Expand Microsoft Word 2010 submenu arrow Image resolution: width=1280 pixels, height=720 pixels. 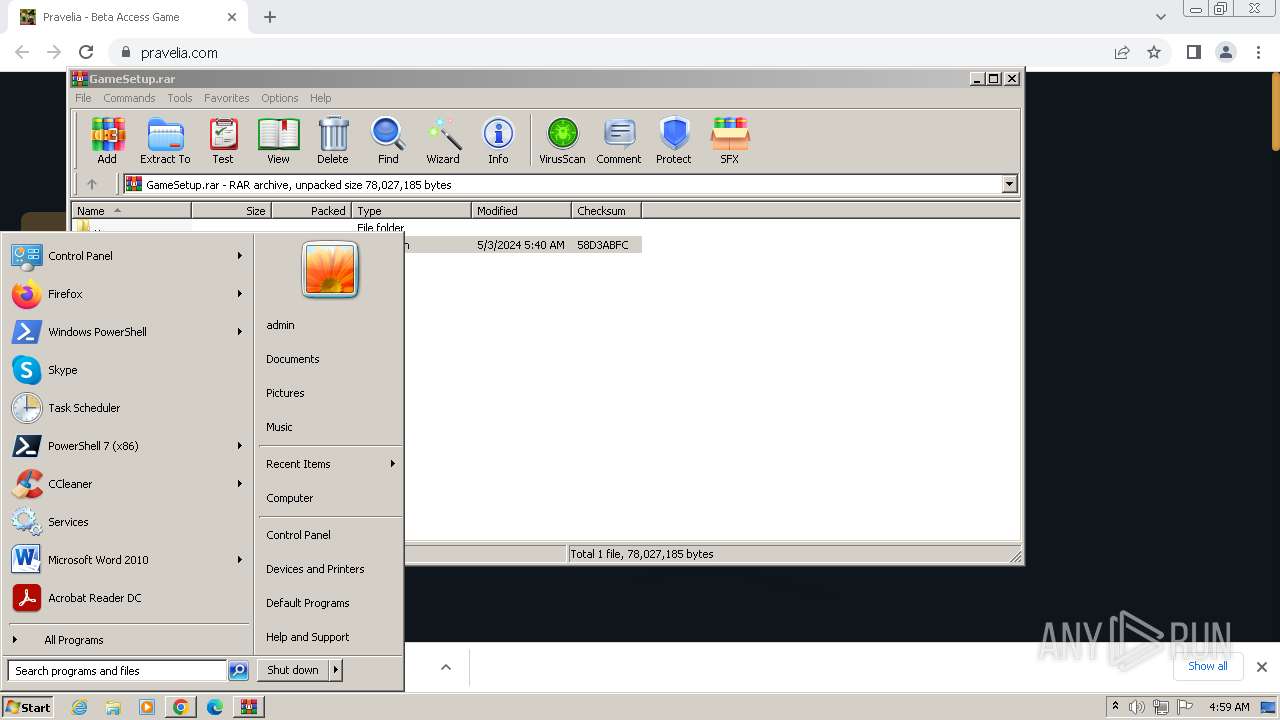tap(240, 560)
